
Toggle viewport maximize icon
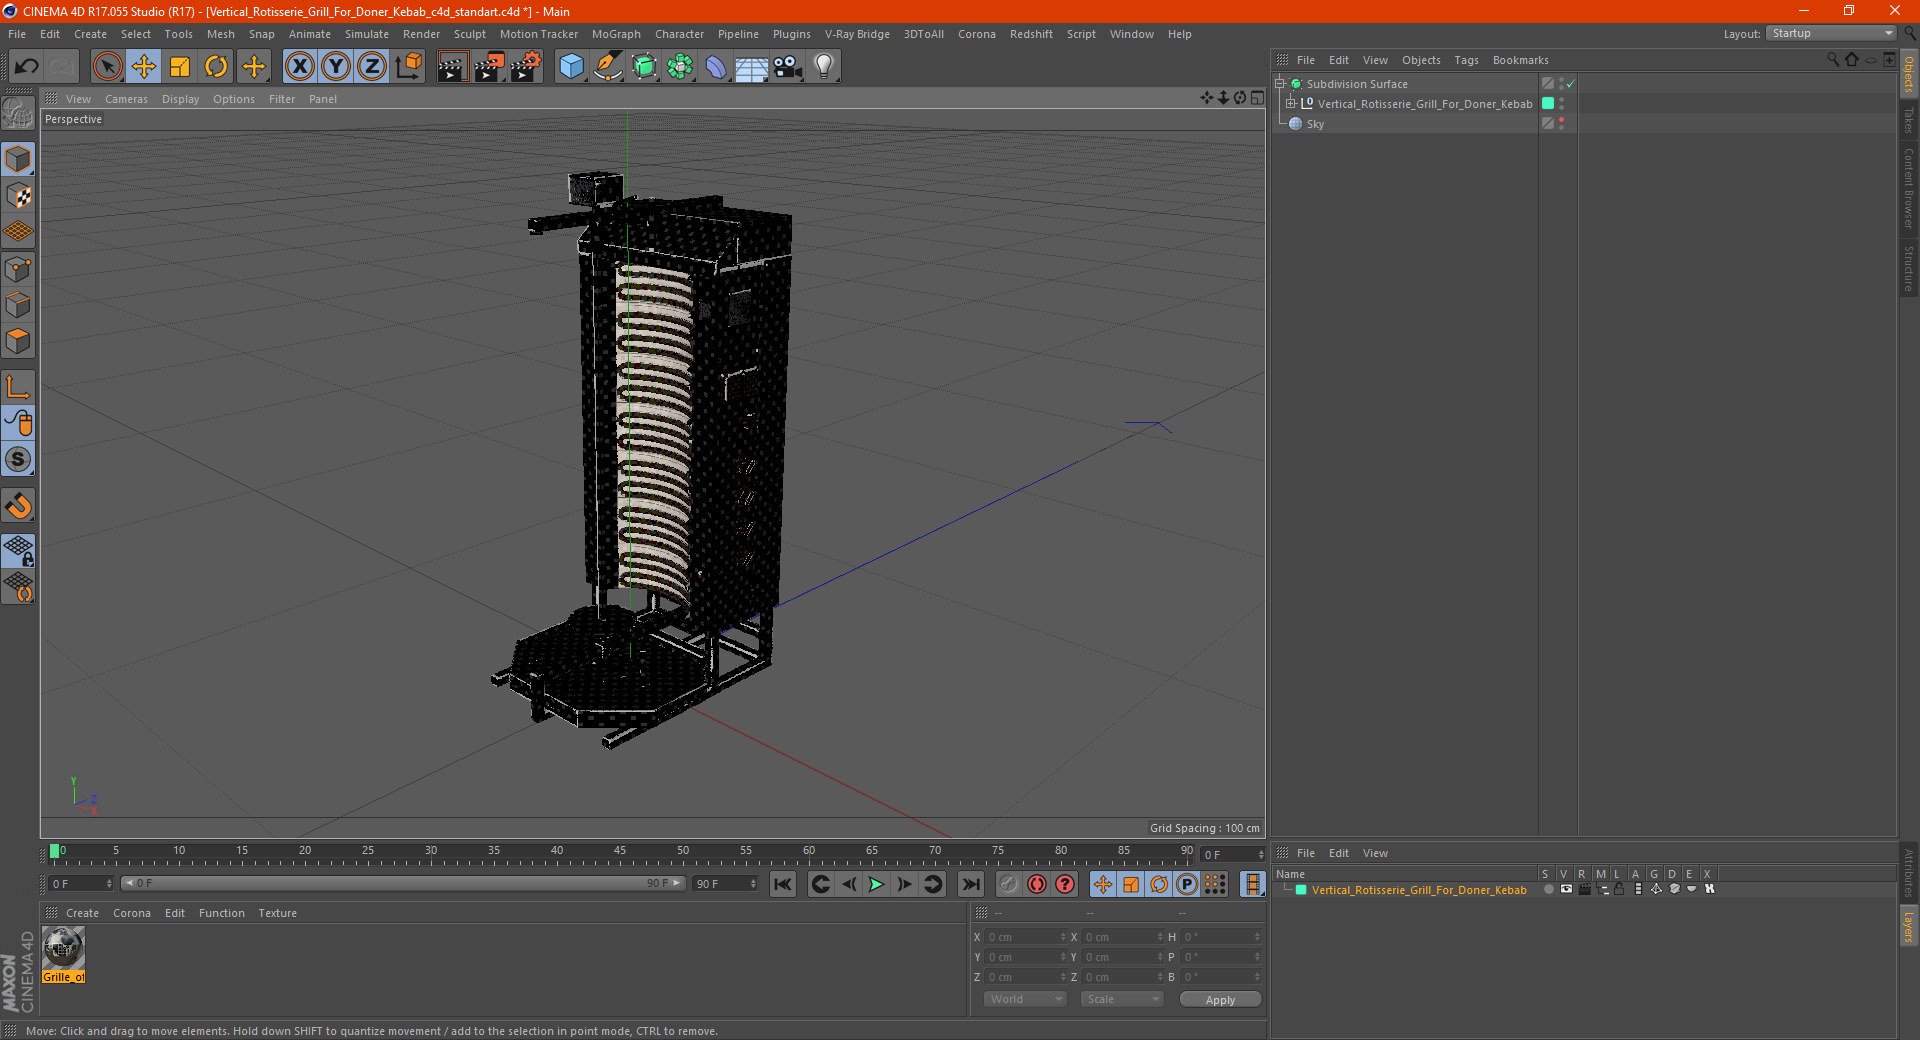pyautogui.click(x=1257, y=98)
